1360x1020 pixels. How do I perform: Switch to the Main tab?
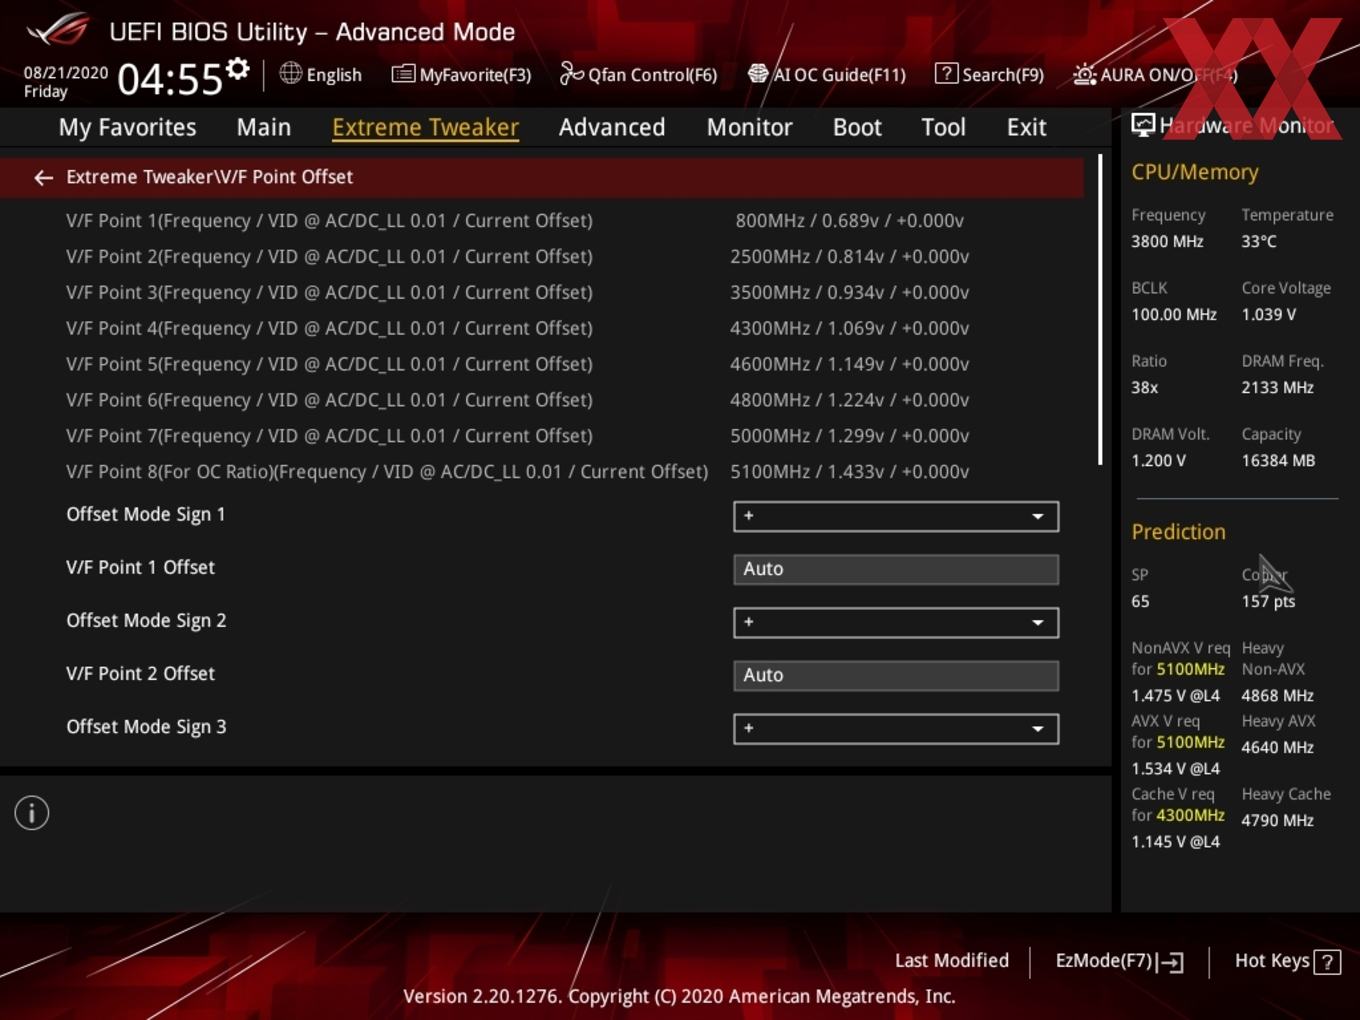click(x=264, y=127)
